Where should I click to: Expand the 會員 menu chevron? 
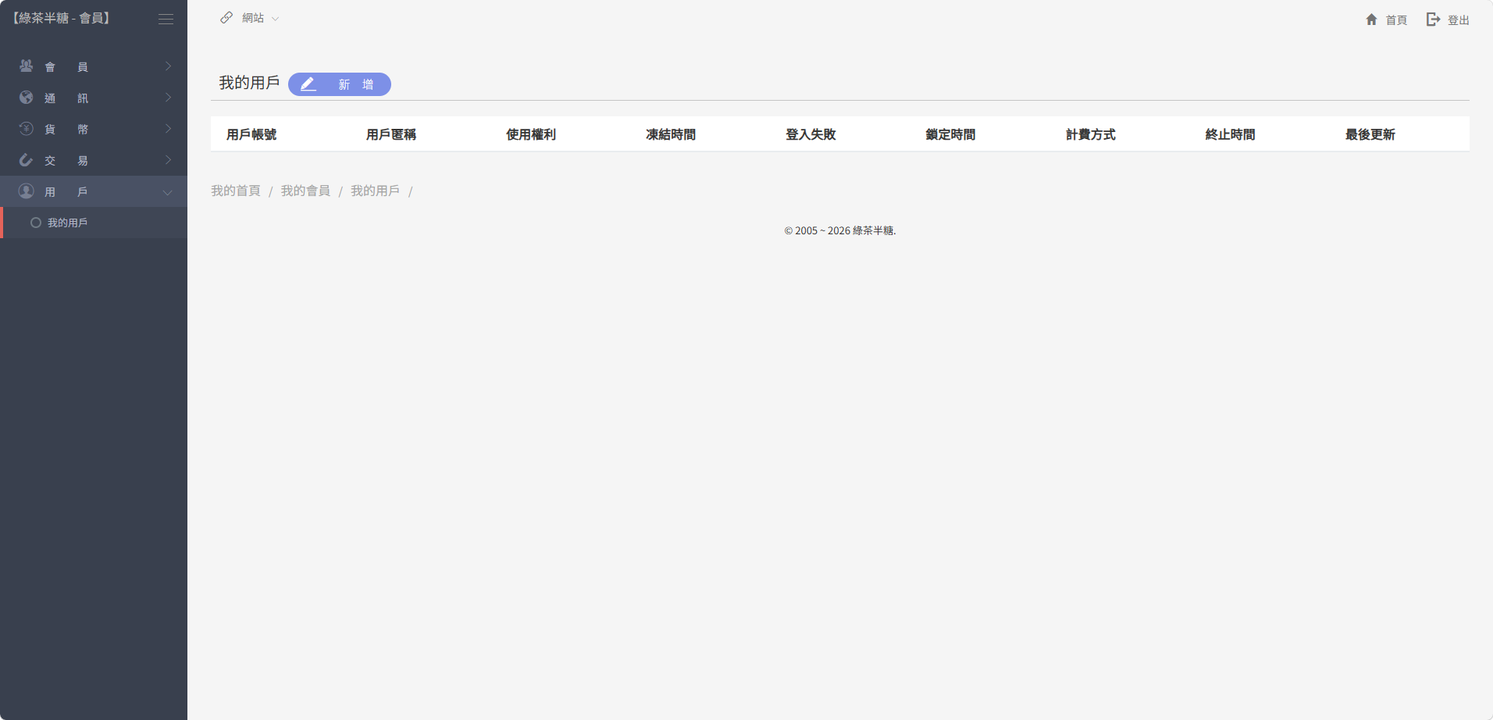coord(168,67)
